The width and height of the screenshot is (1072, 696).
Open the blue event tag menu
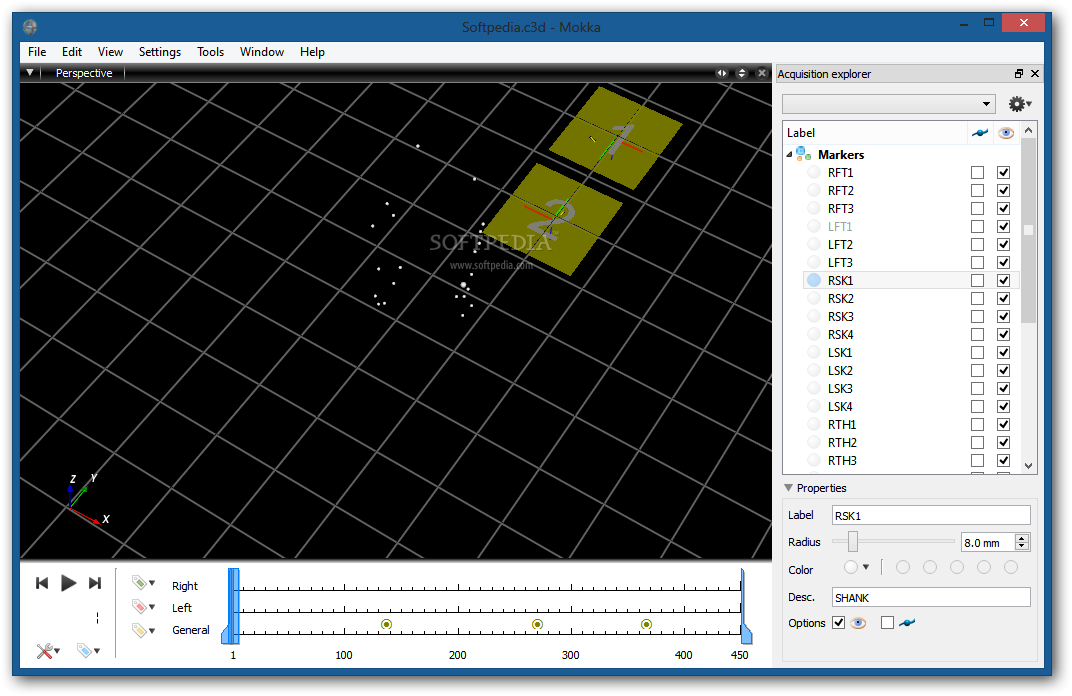(x=88, y=651)
